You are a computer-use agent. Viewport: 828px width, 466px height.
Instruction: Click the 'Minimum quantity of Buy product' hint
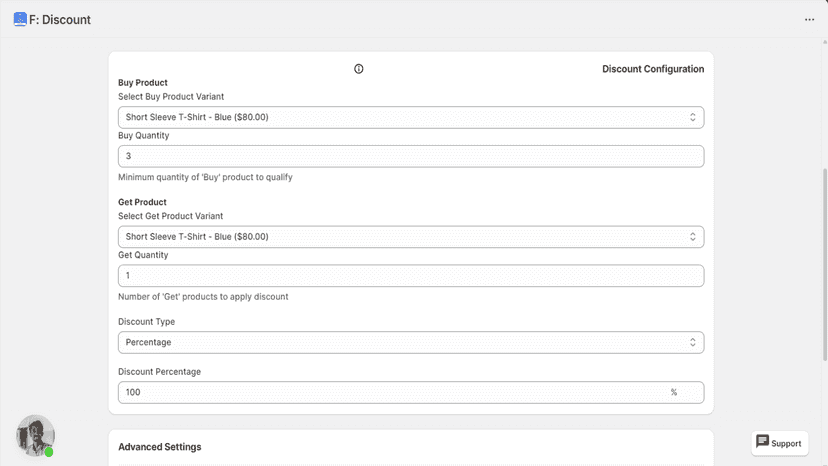[x=205, y=177]
